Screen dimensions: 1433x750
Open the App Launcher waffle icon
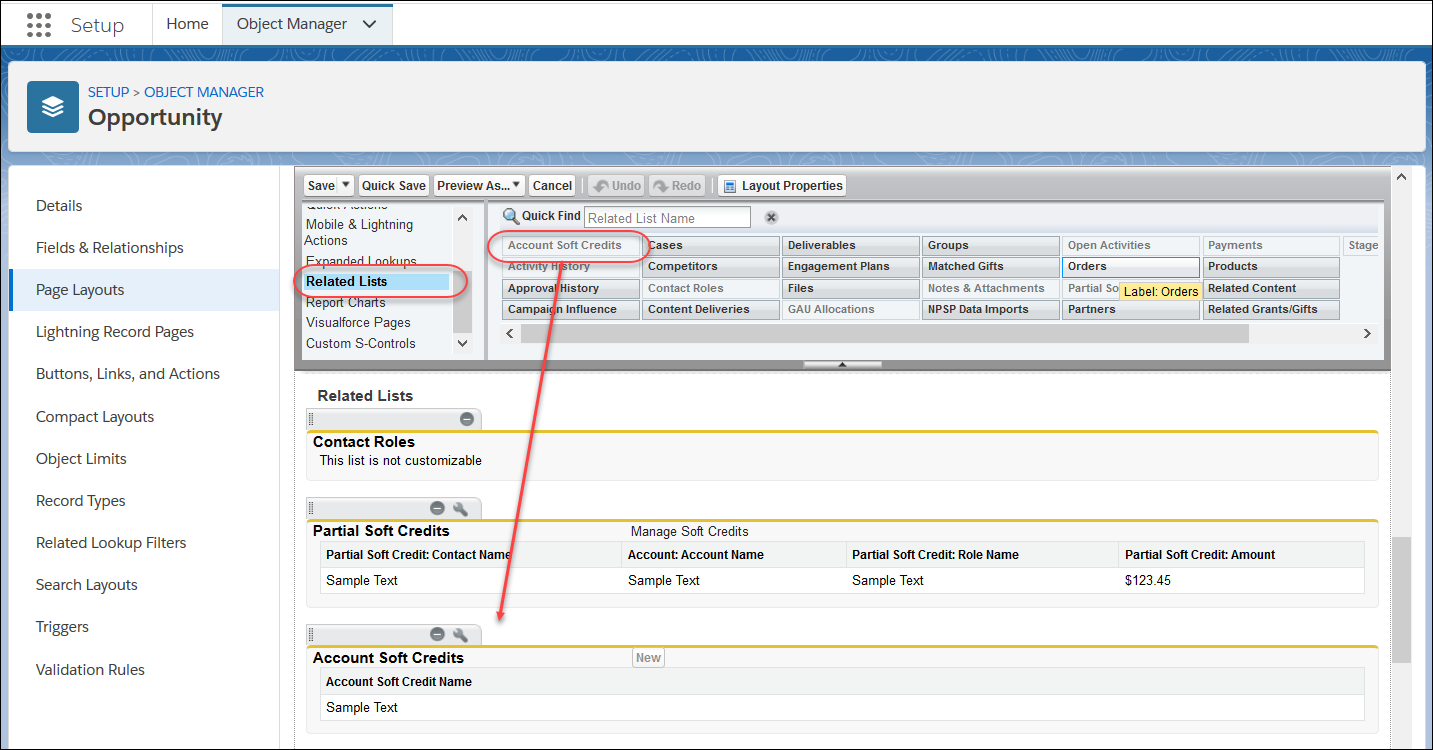(38, 23)
